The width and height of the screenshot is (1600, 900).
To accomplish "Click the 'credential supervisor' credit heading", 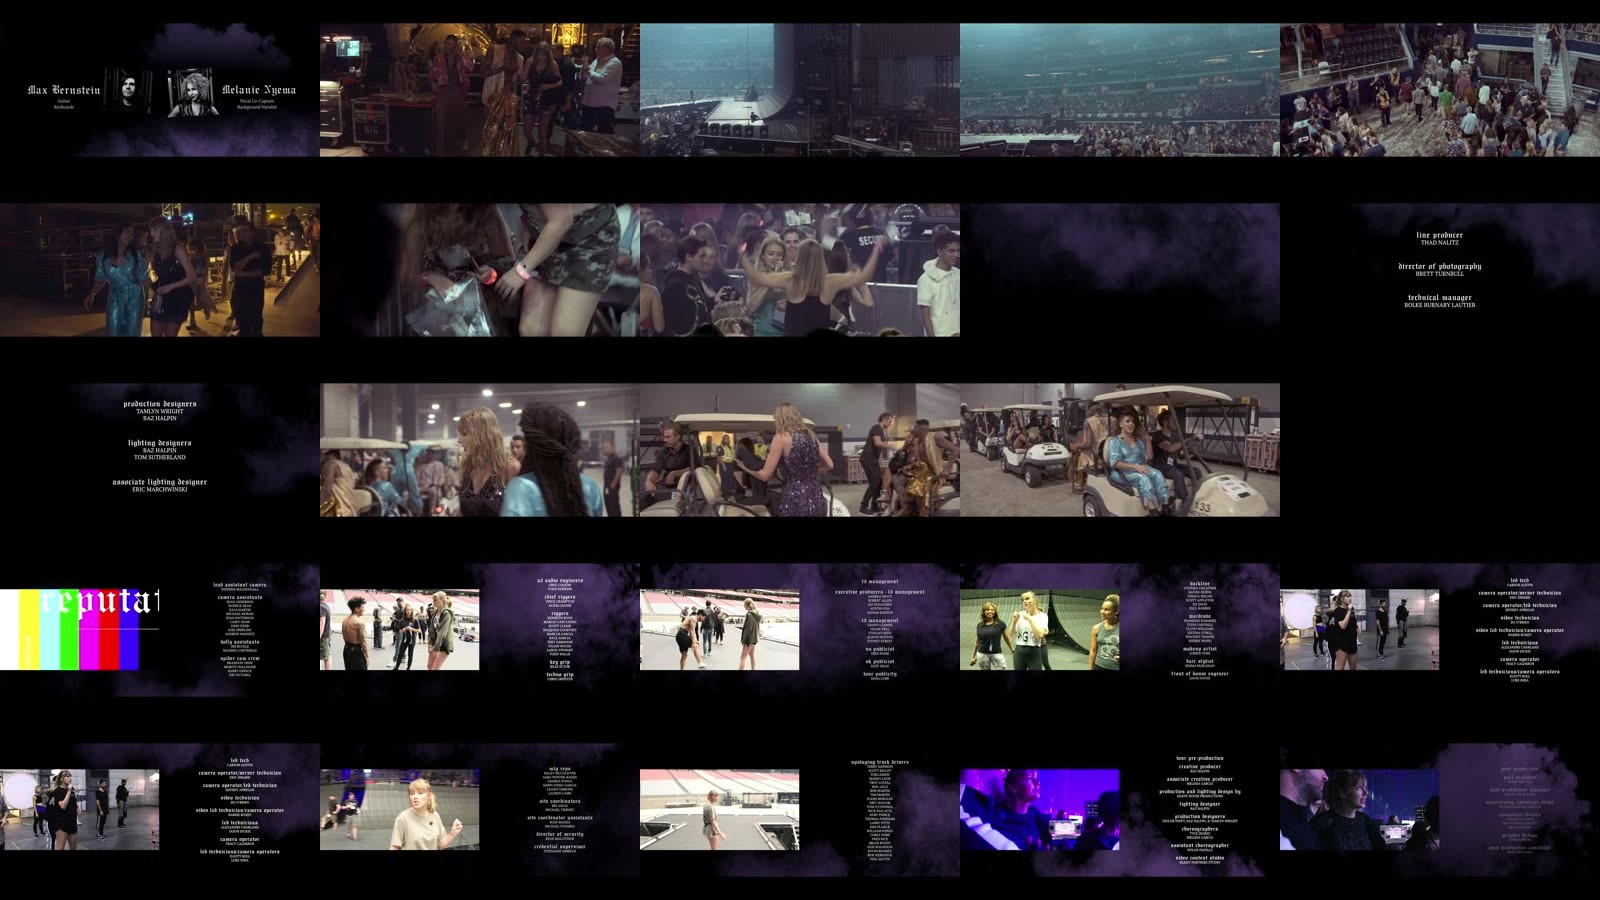I will coord(560,846).
